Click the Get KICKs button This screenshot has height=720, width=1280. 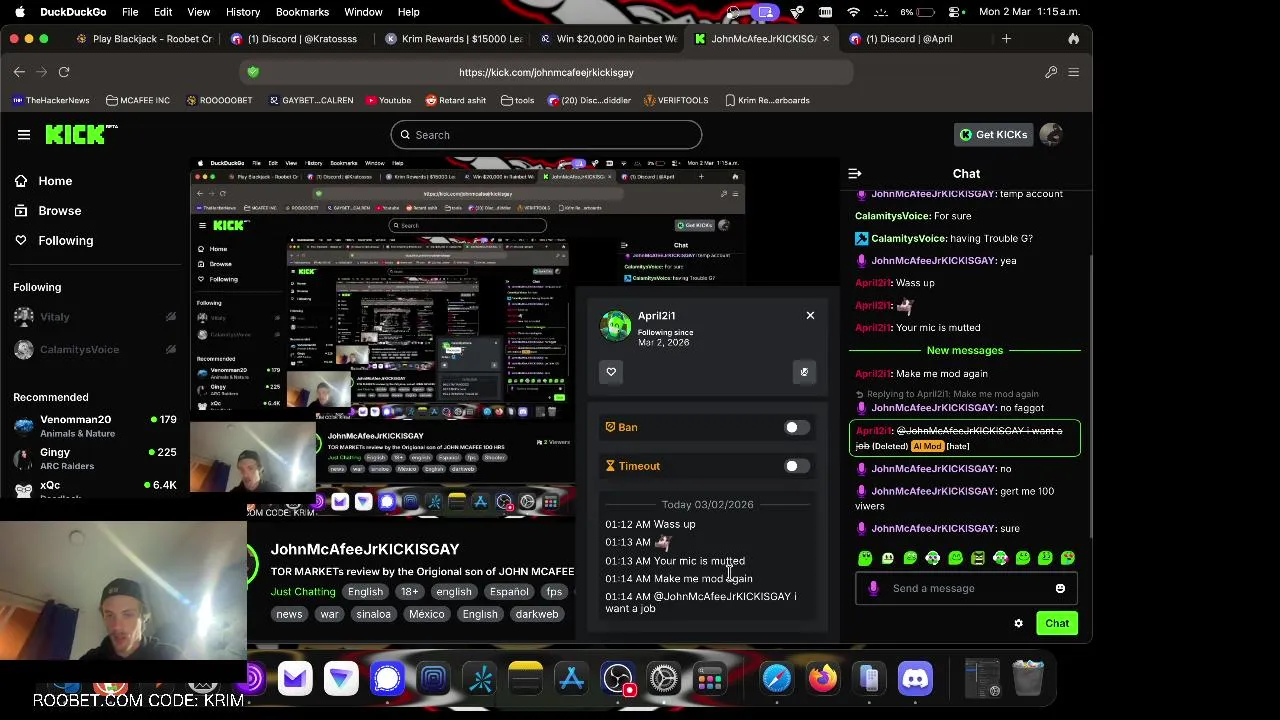[x=994, y=135]
